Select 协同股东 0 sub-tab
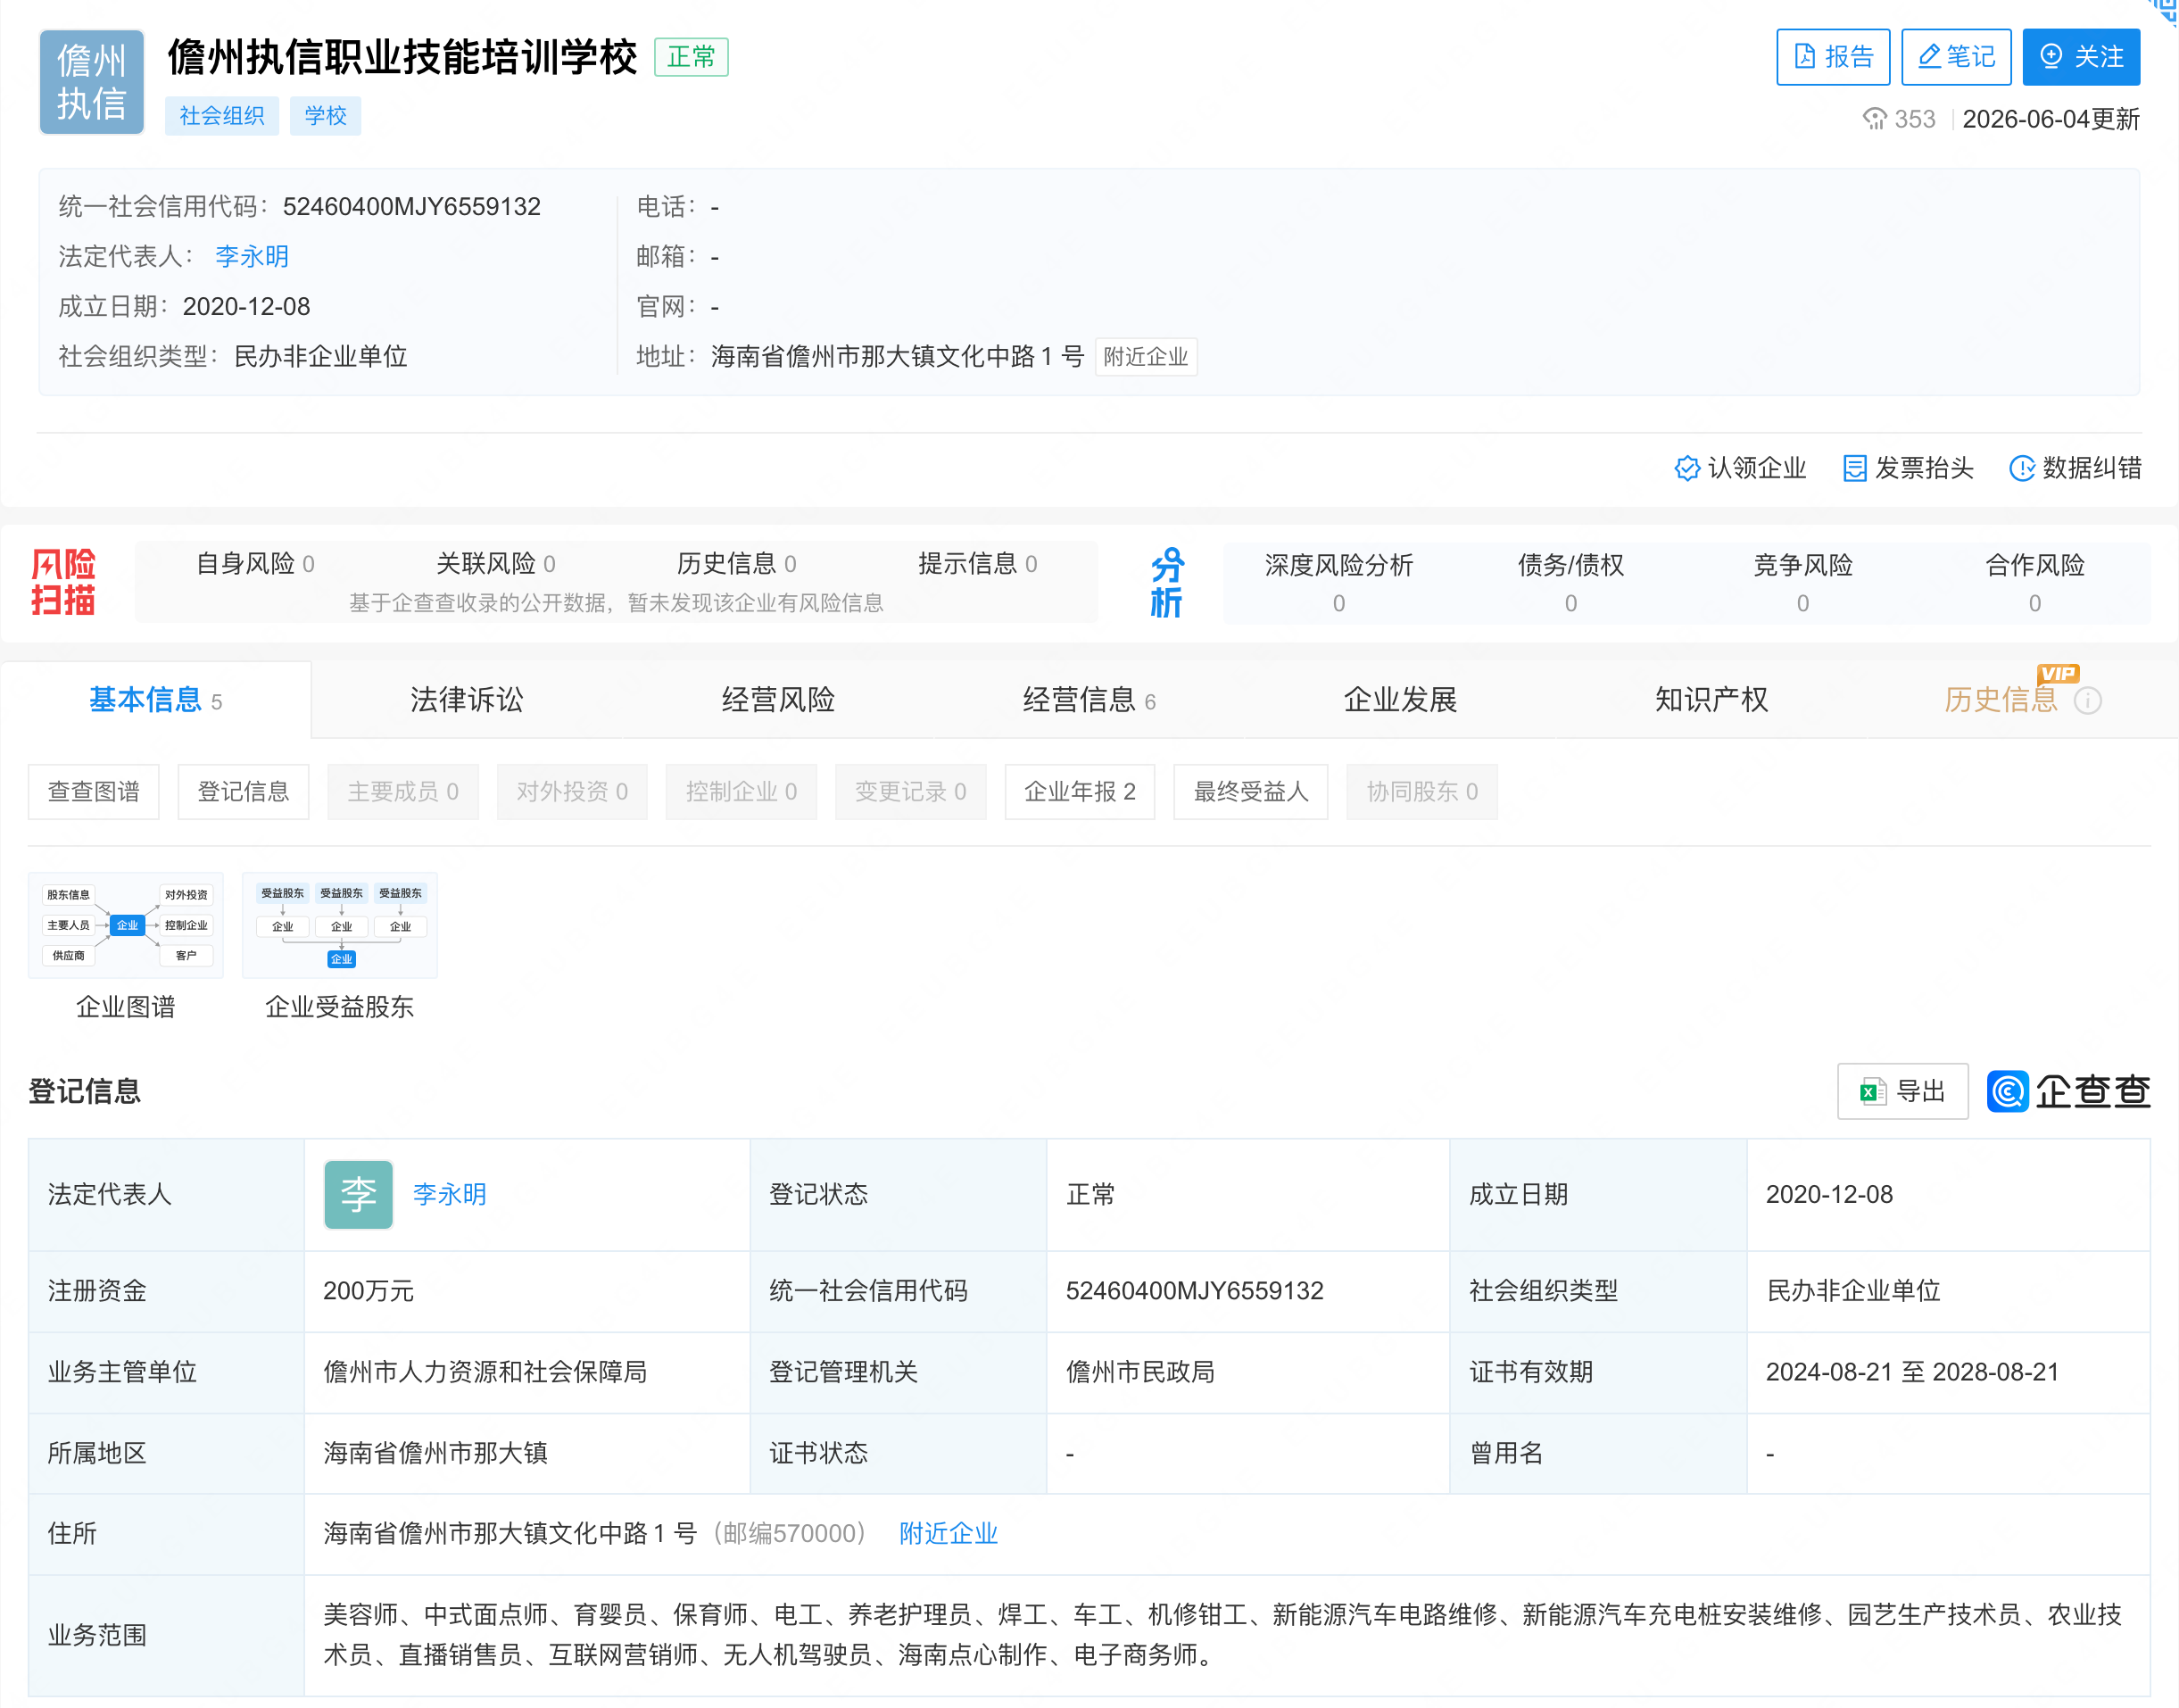The height and width of the screenshot is (1708, 2179). point(1421,792)
